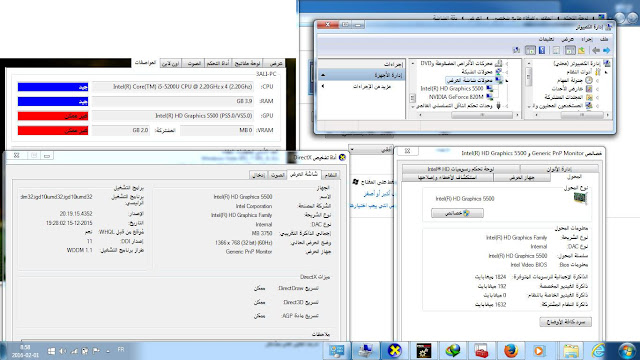Click the scan hardware icon in Computer Management toolbar
Image resolution: width=640 pixels, height=360 pixels.
click(x=516, y=50)
